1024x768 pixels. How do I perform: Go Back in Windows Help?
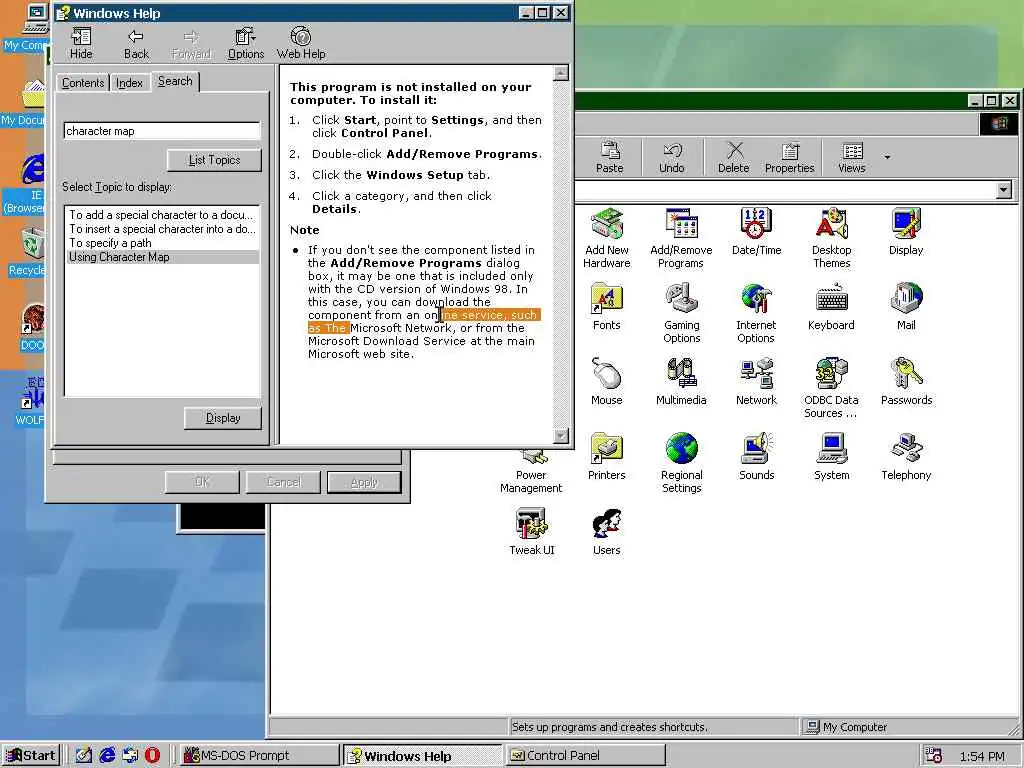pyautogui.click(x=136, y=44)
